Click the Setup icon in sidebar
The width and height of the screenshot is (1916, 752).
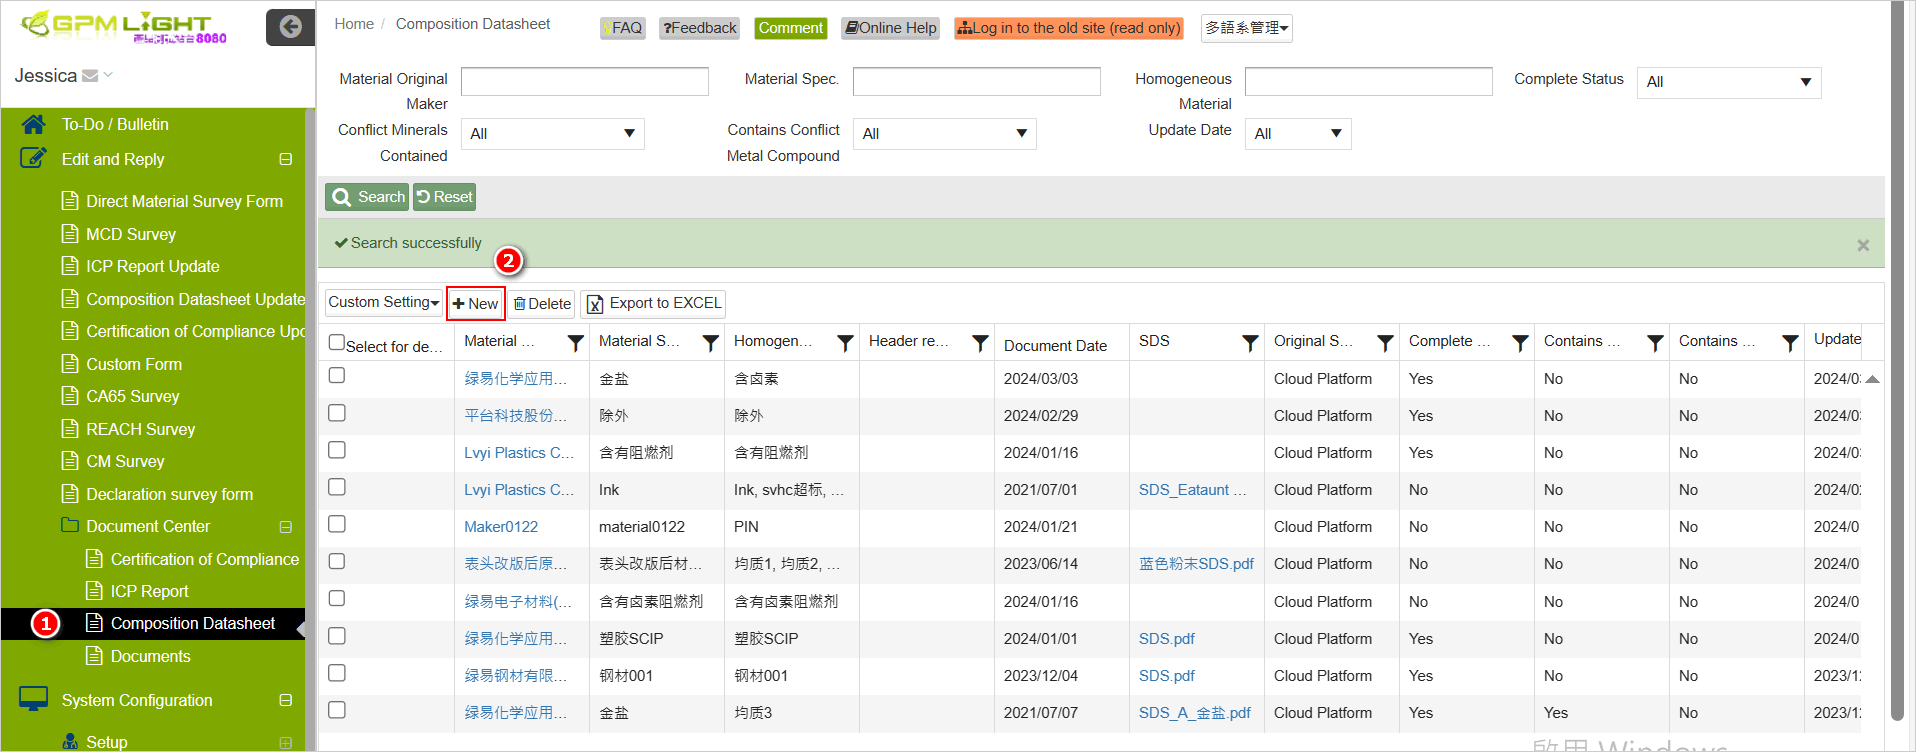coord(70,741)
